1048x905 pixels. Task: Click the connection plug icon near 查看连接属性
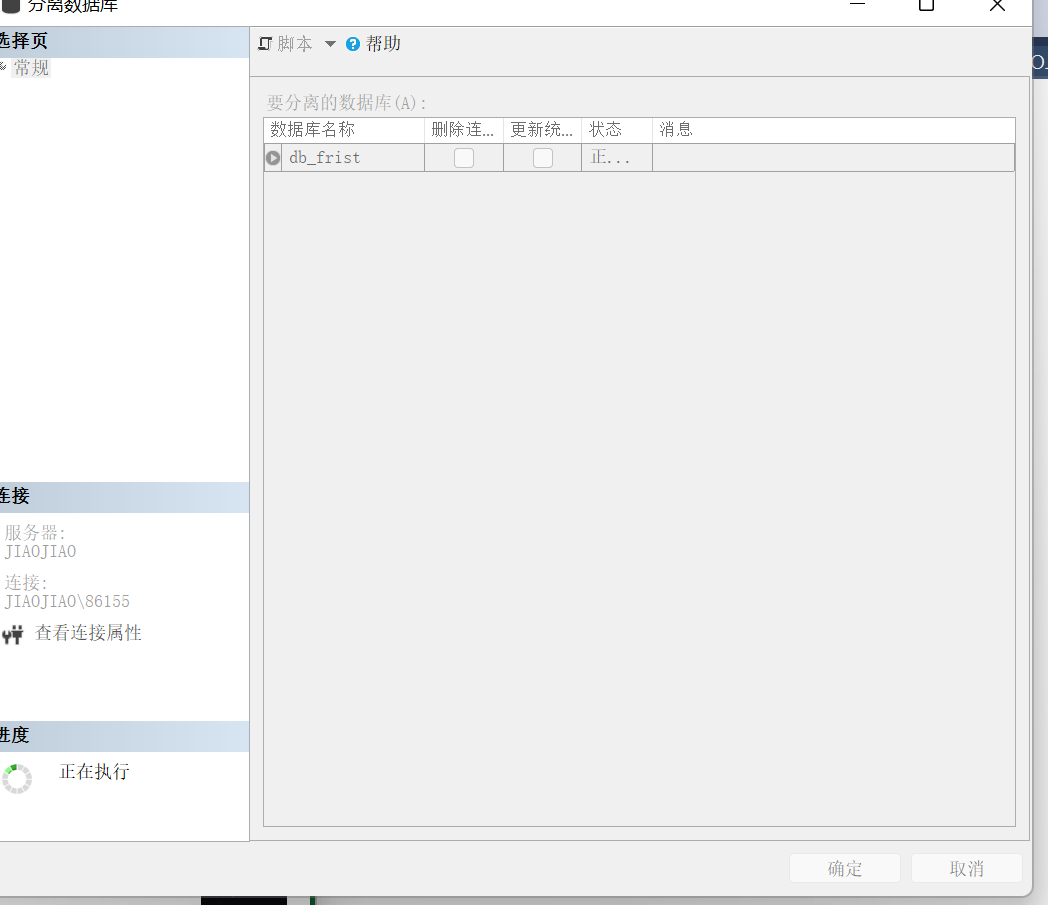pyautogui.click(x=13, y=634)
